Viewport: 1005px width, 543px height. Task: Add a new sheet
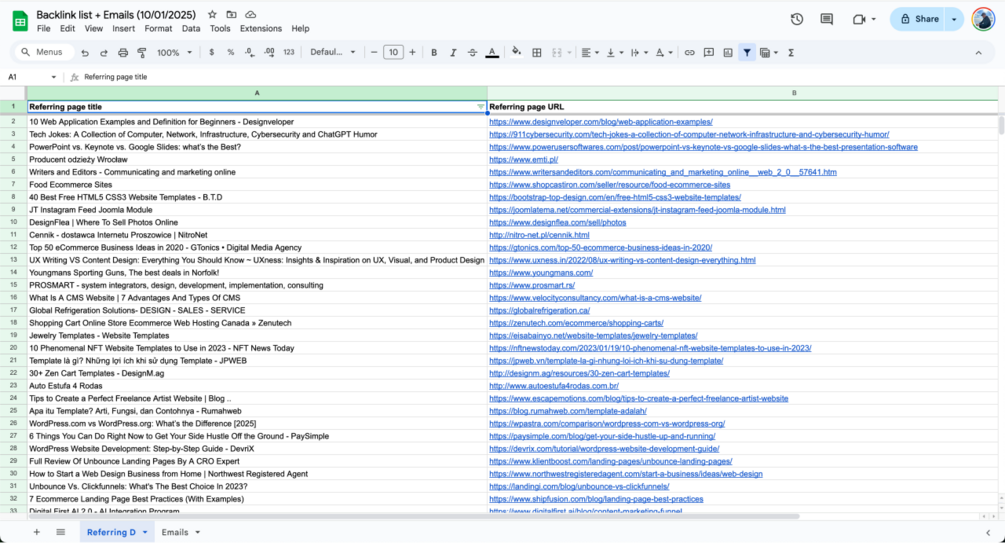coord(37,532)
